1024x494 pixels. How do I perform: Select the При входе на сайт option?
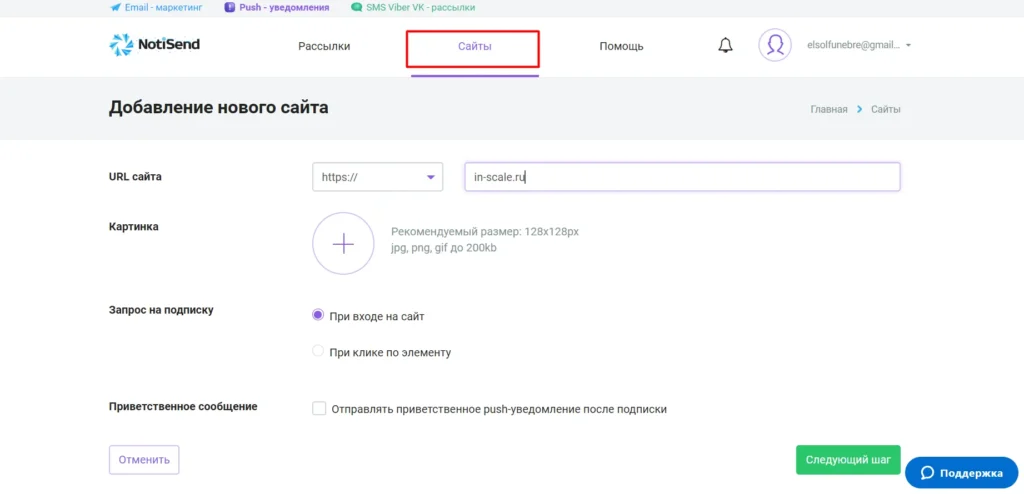[x=318, y=316]
